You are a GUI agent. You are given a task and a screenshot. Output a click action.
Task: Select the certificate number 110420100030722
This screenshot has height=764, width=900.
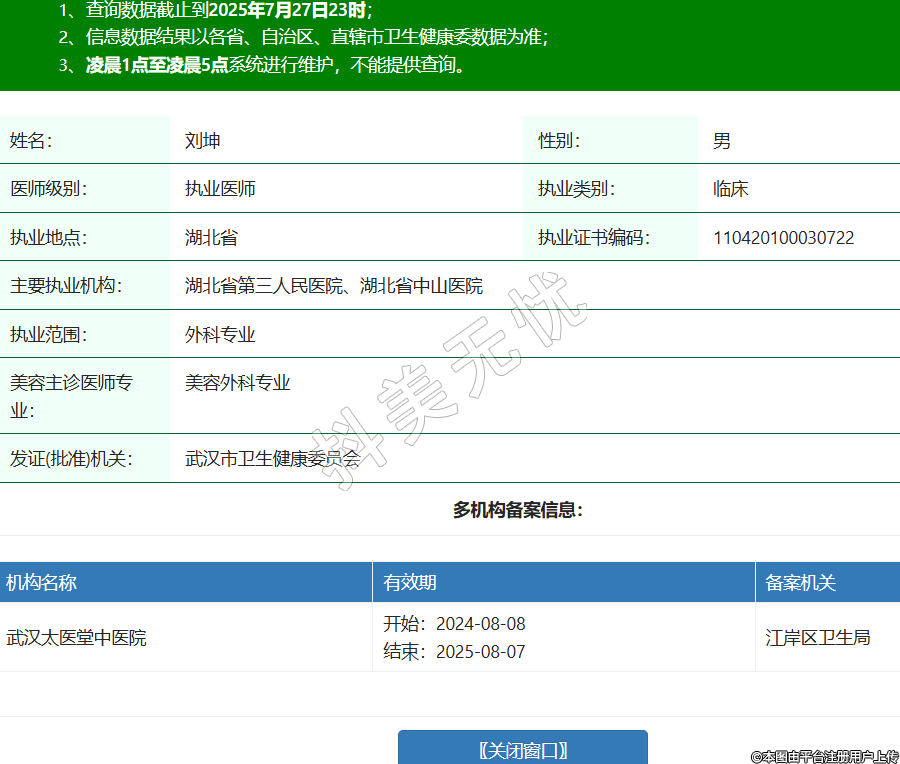pyautogui.click(x=783, y=238)
